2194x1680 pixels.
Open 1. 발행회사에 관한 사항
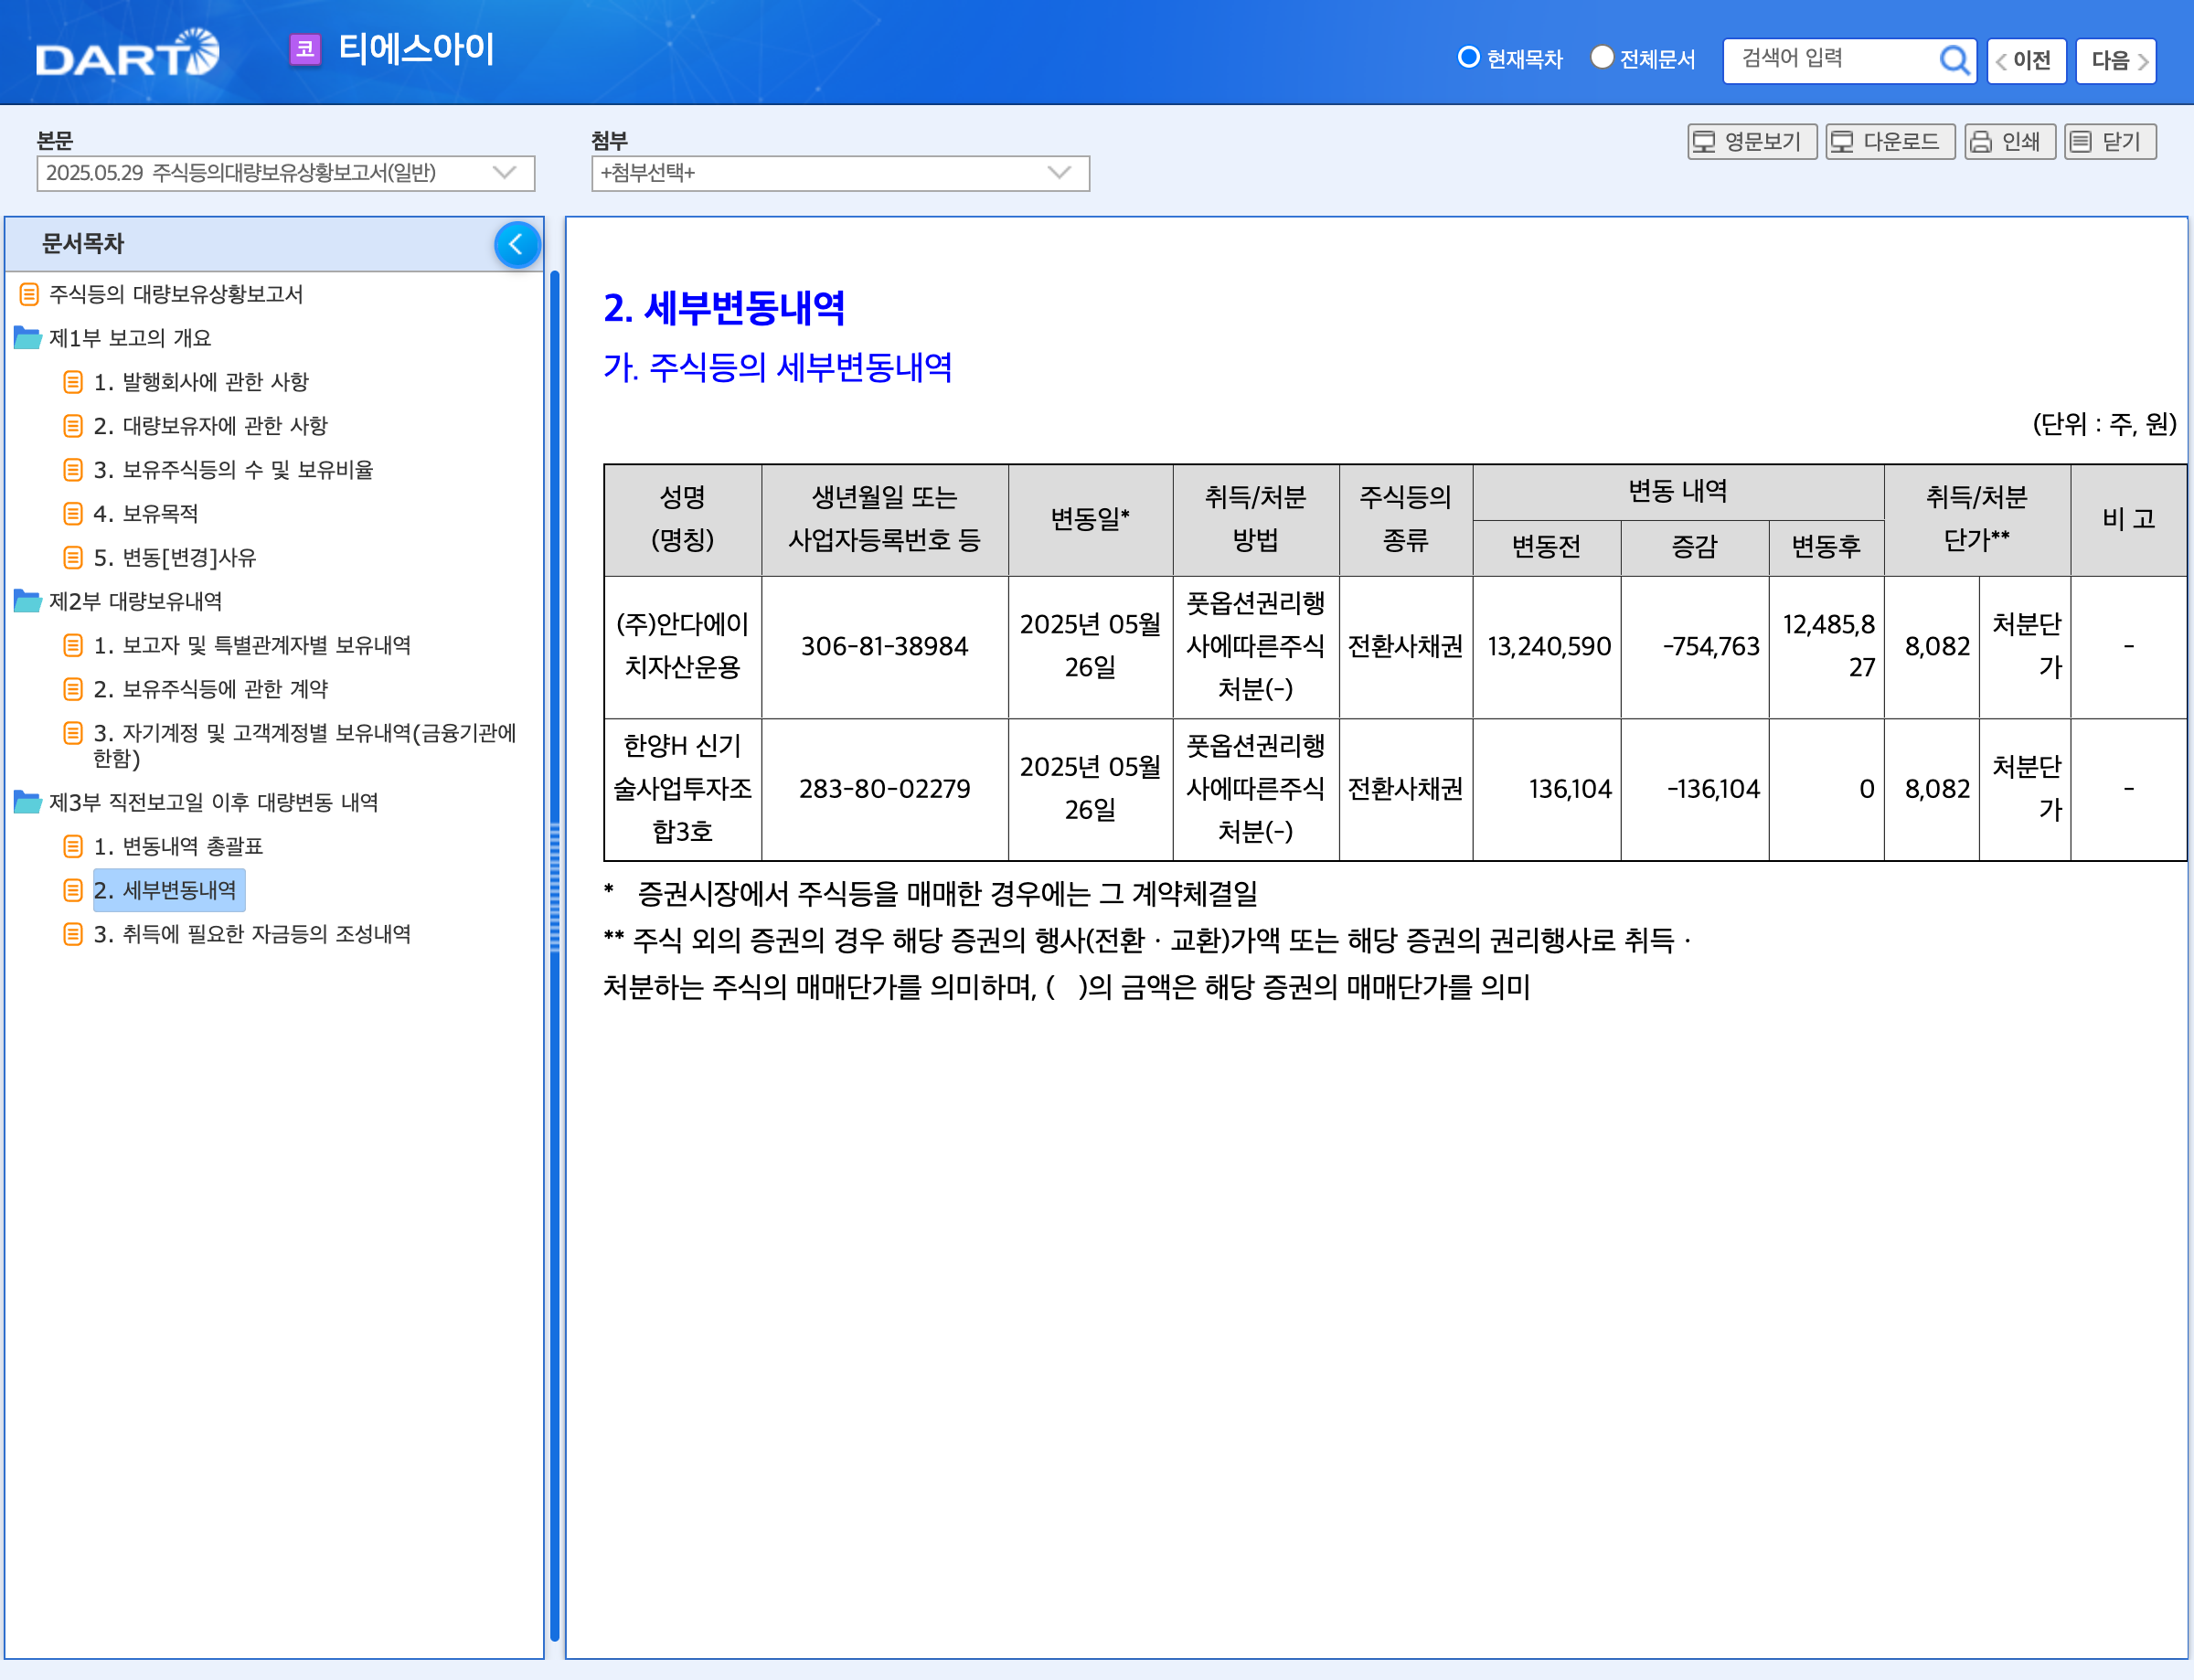(201, 382)
